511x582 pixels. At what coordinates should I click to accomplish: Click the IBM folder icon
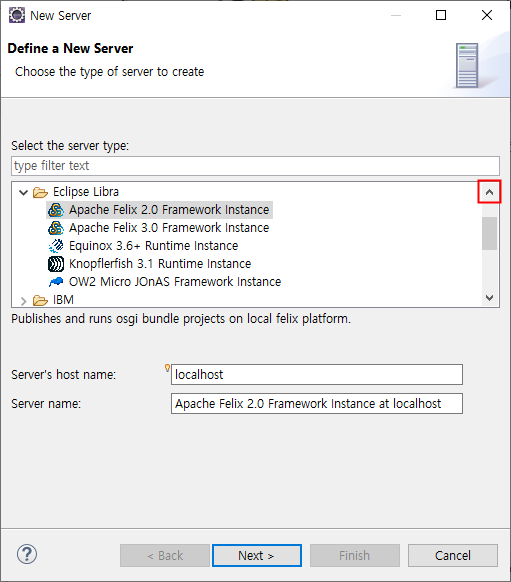(x=40, y=300)
